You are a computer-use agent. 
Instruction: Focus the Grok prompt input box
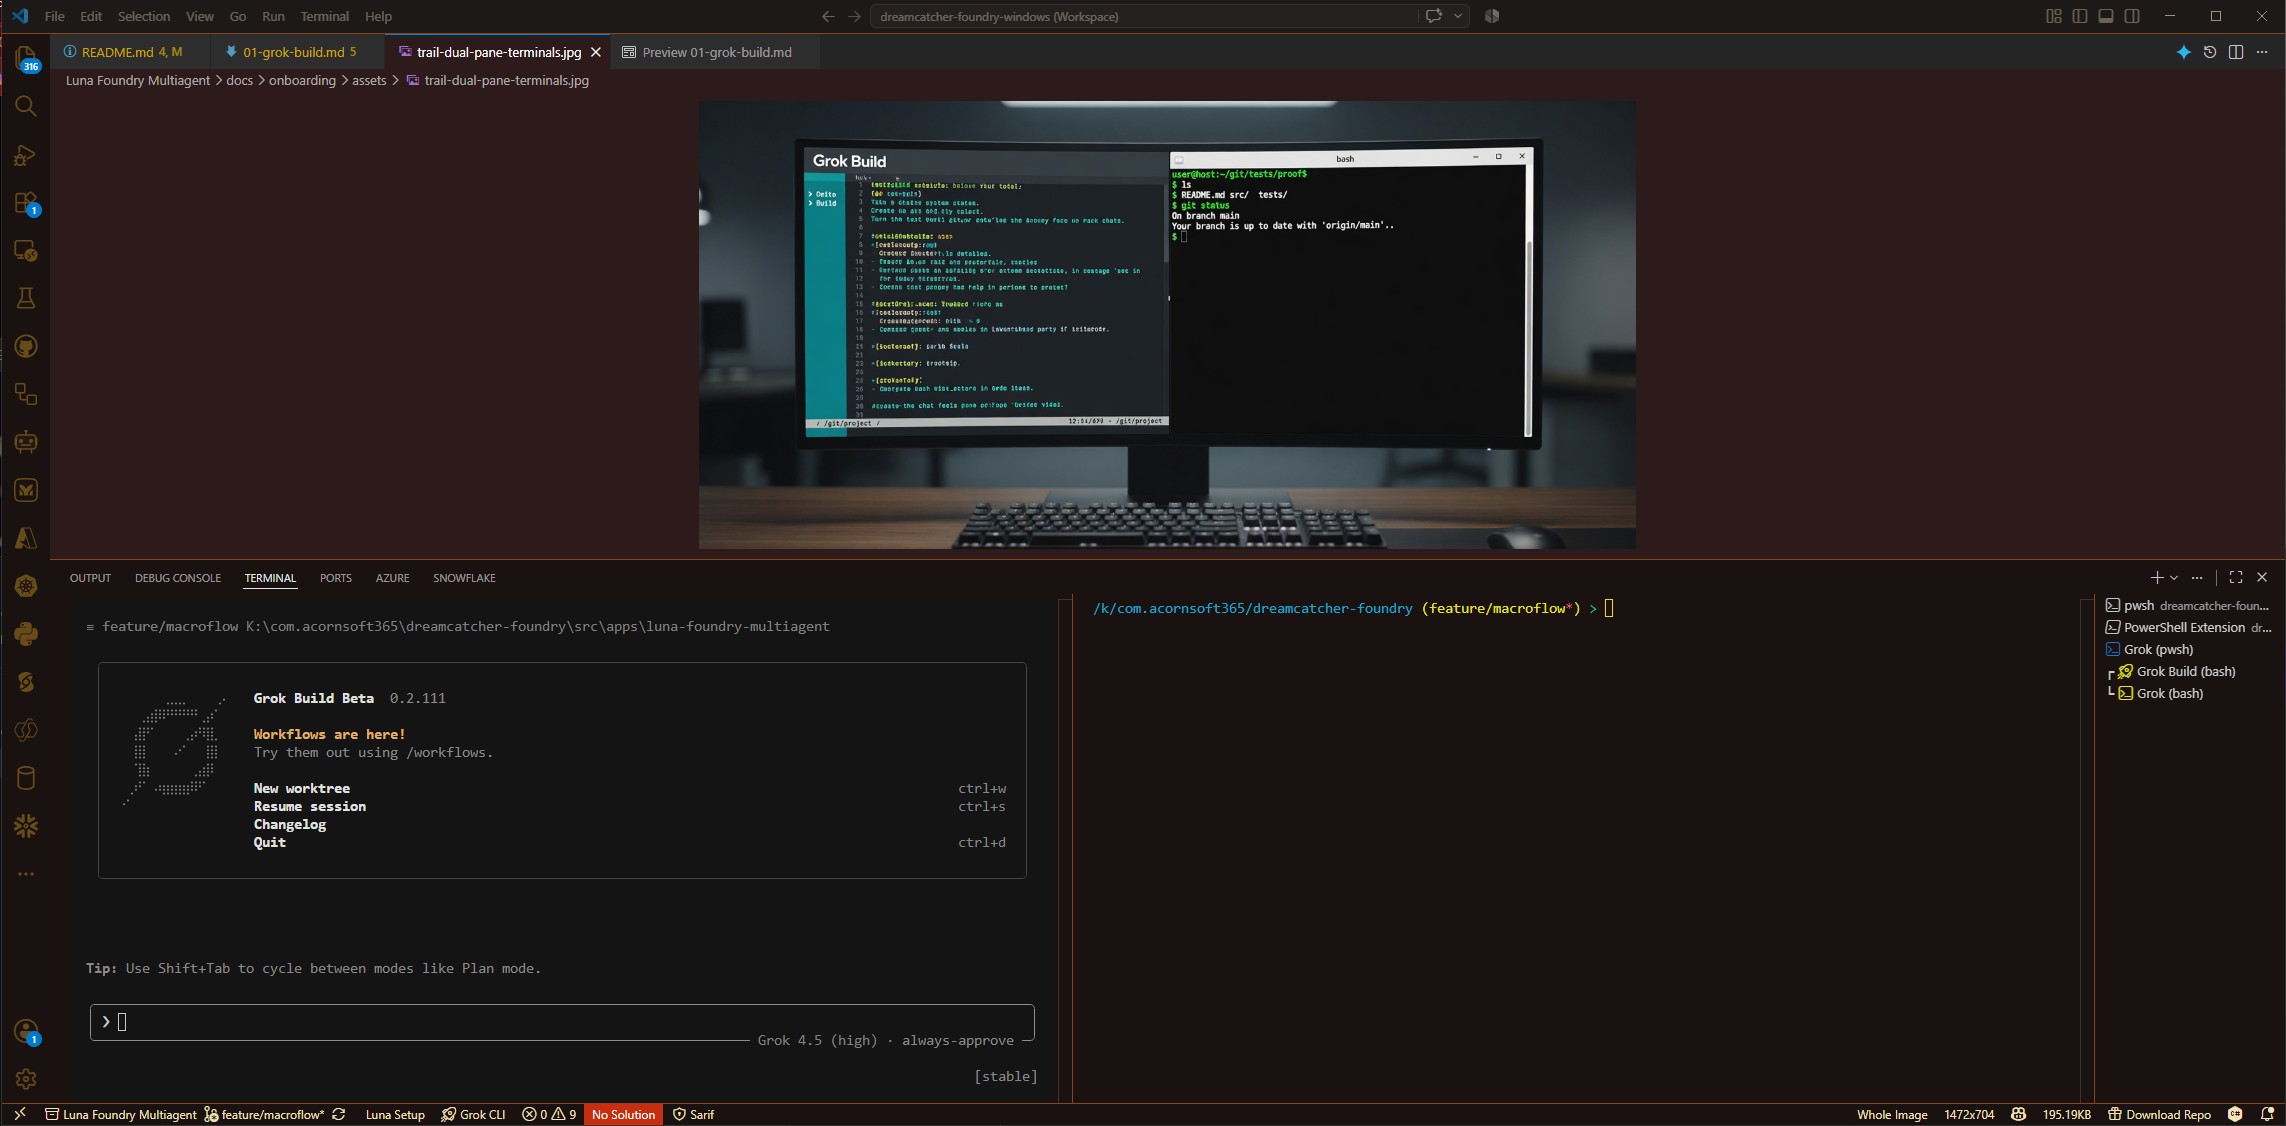click(562, 1022)
